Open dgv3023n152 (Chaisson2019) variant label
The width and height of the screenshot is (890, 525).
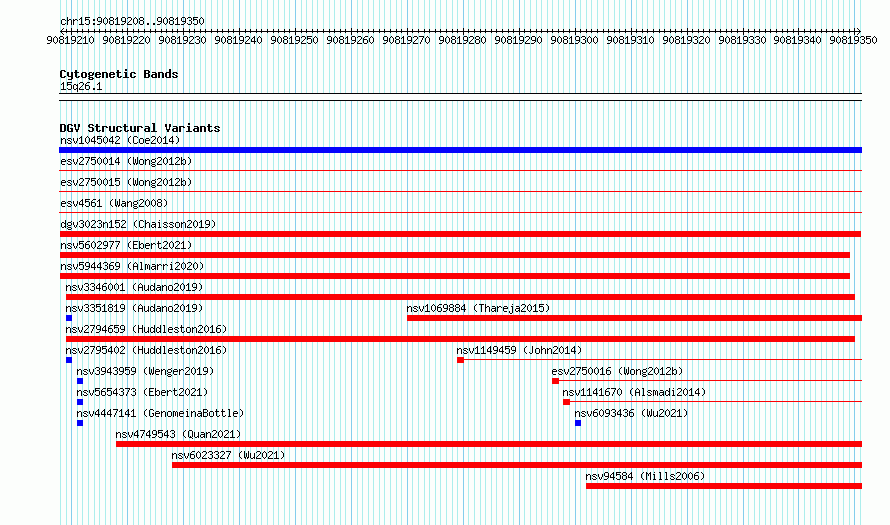(x=138, y=224)
